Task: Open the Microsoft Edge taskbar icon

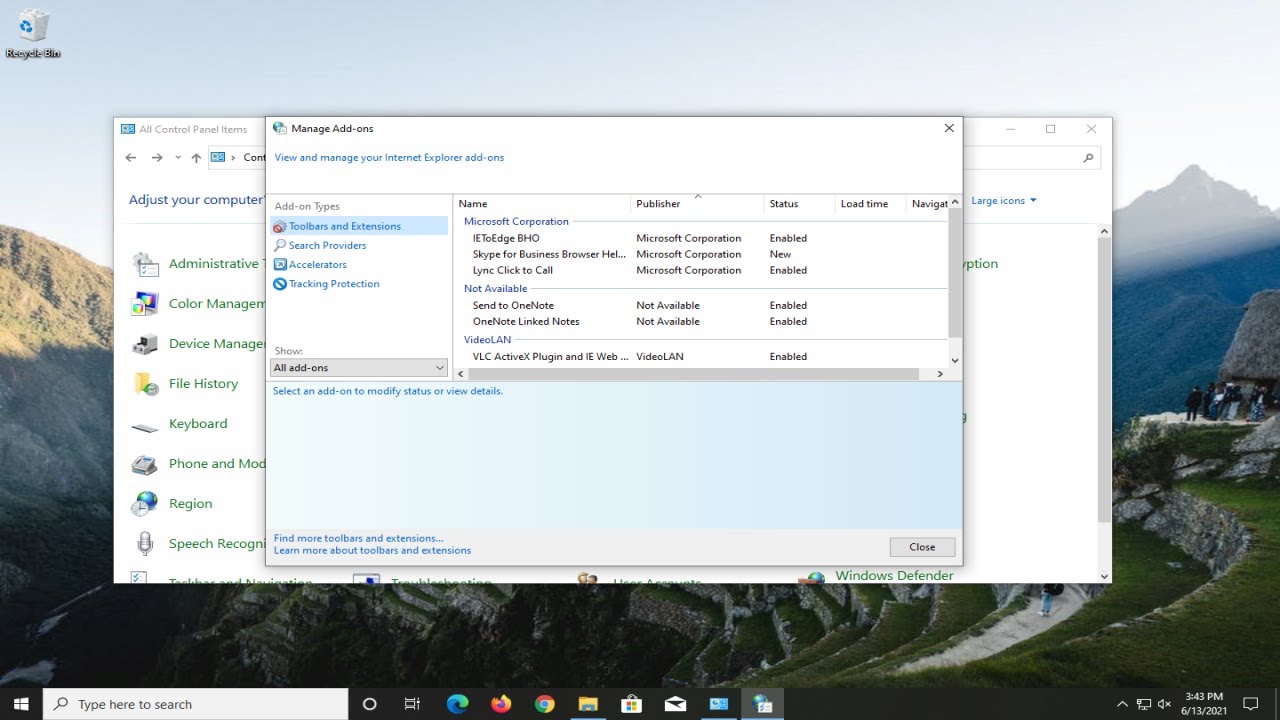Action: coord(457,704)
